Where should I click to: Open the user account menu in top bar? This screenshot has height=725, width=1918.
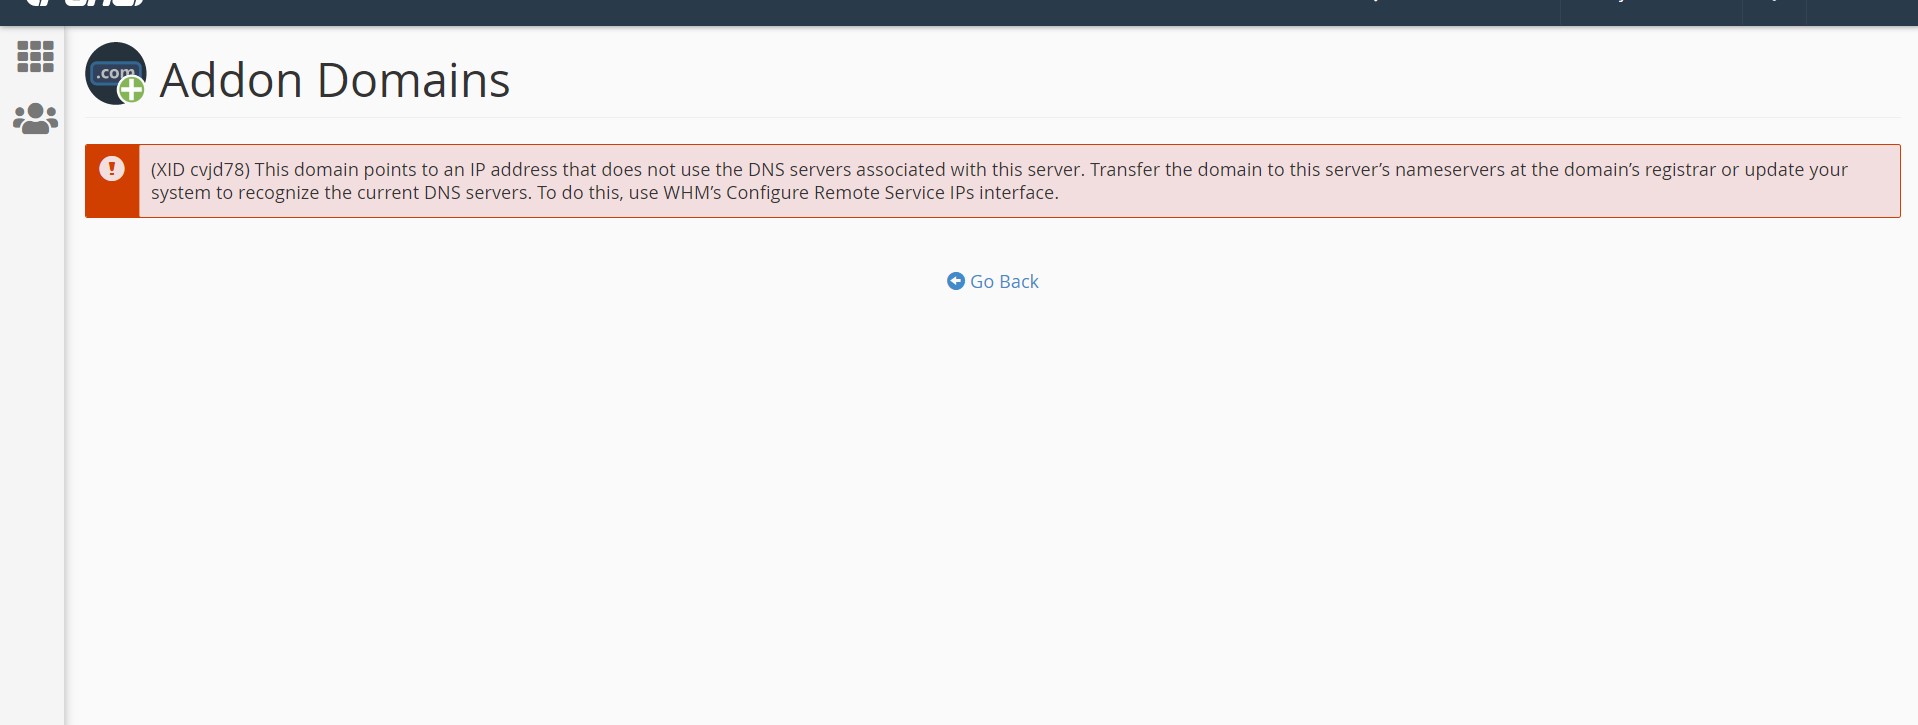(x=1651, y=12)
